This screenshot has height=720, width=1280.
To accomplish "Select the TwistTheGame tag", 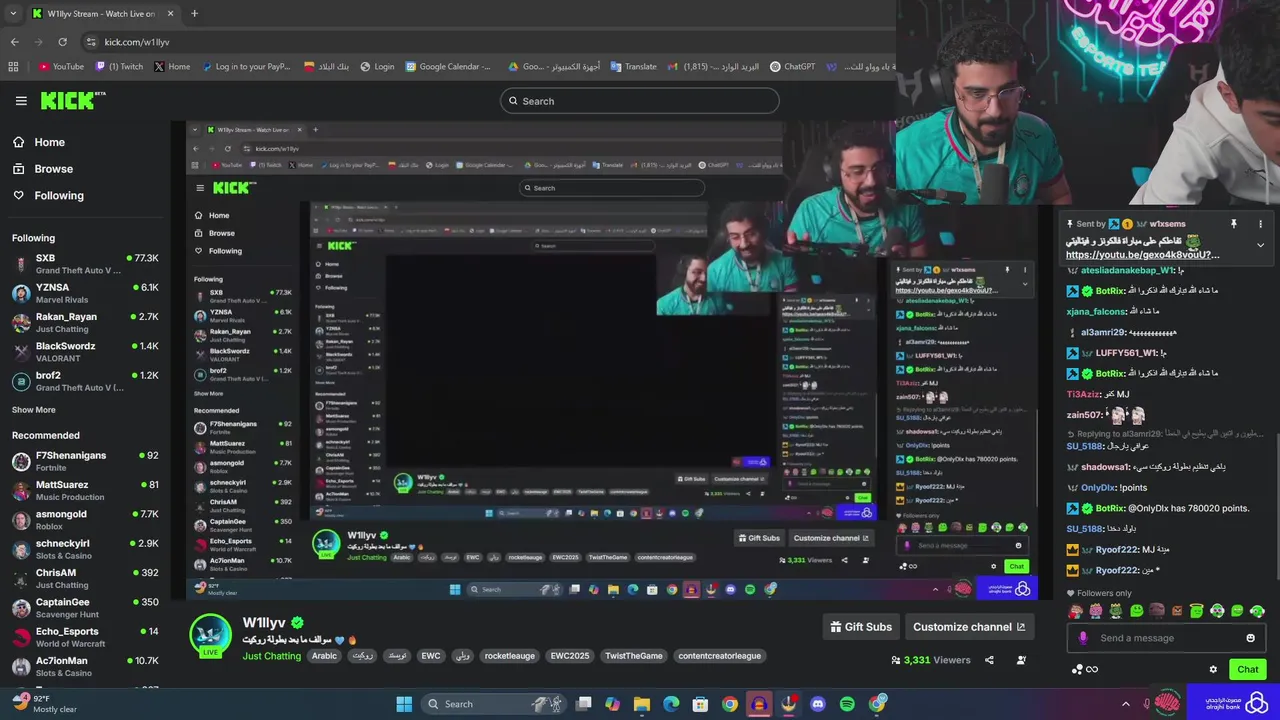I will 635,656.
